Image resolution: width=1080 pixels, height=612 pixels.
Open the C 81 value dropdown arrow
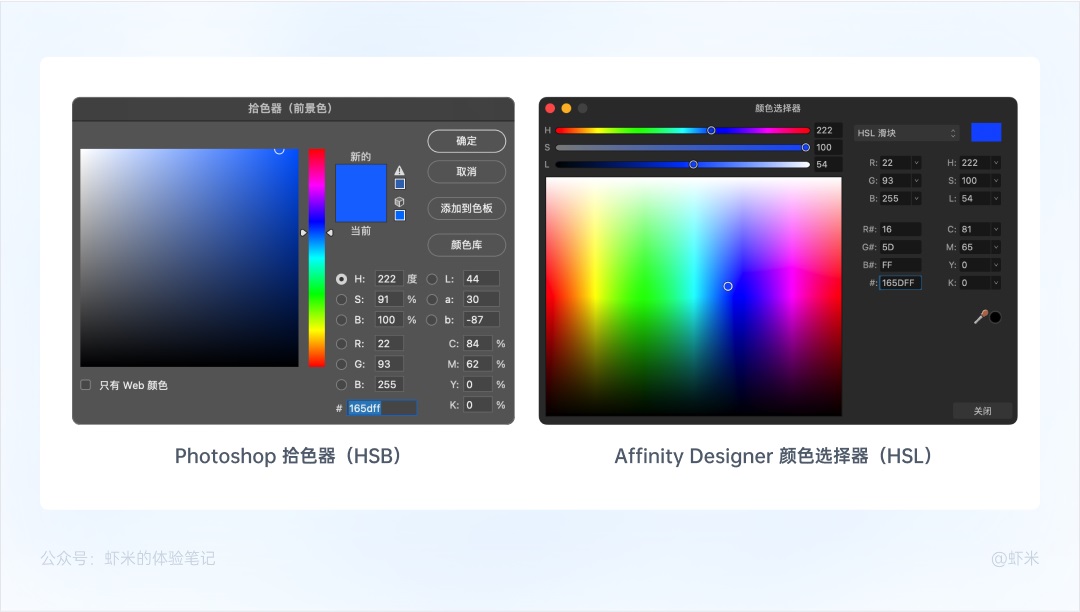996,229
